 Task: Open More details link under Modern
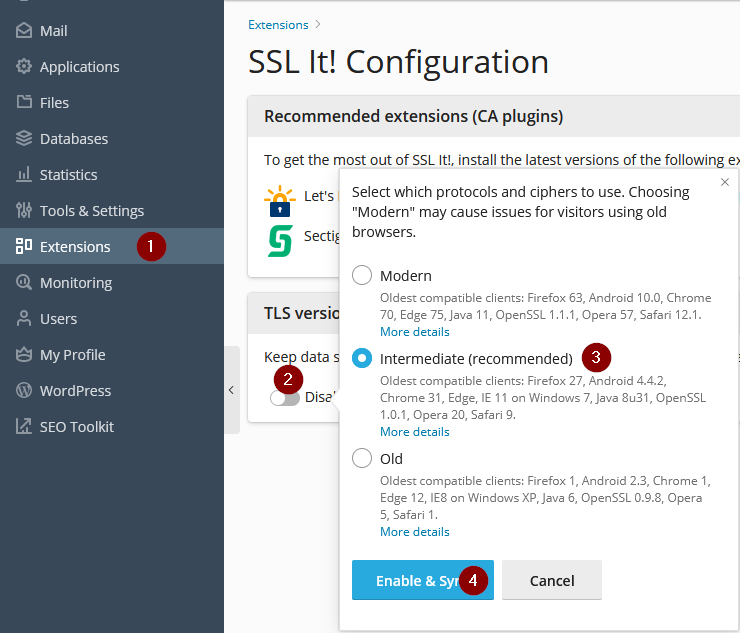point(415,332)
